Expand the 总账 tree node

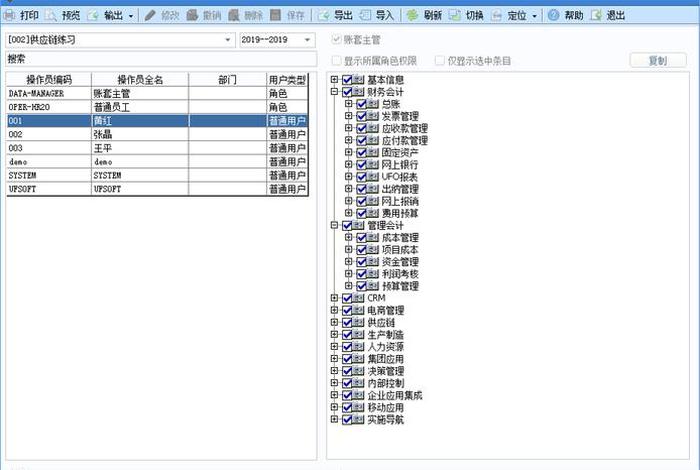(x=349, y=104)
